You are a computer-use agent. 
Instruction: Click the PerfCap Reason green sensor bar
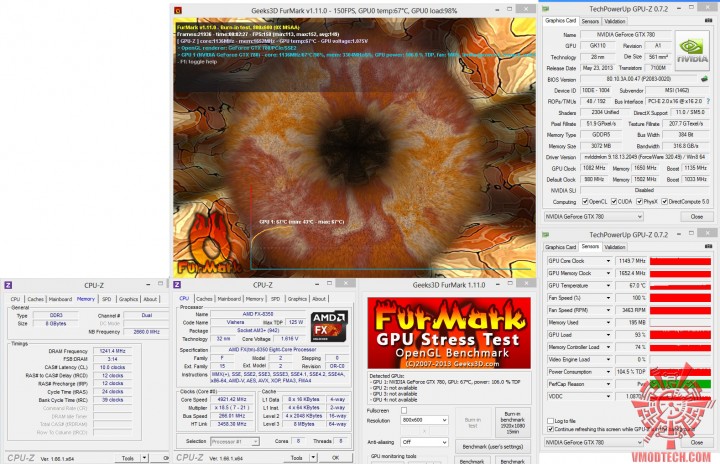[x=681, y=384]
